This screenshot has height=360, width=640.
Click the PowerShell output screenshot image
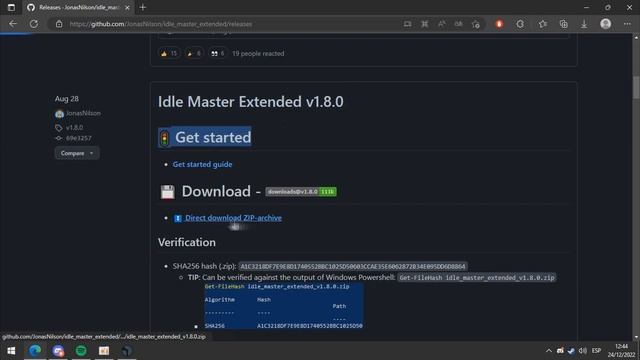click(x=284, y=306)
